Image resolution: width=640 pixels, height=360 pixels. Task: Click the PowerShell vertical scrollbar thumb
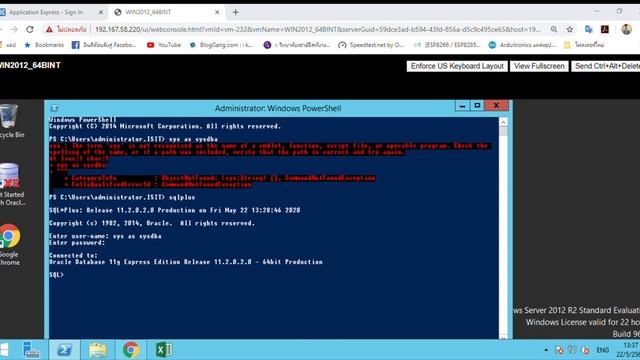(x=503, y=131)
